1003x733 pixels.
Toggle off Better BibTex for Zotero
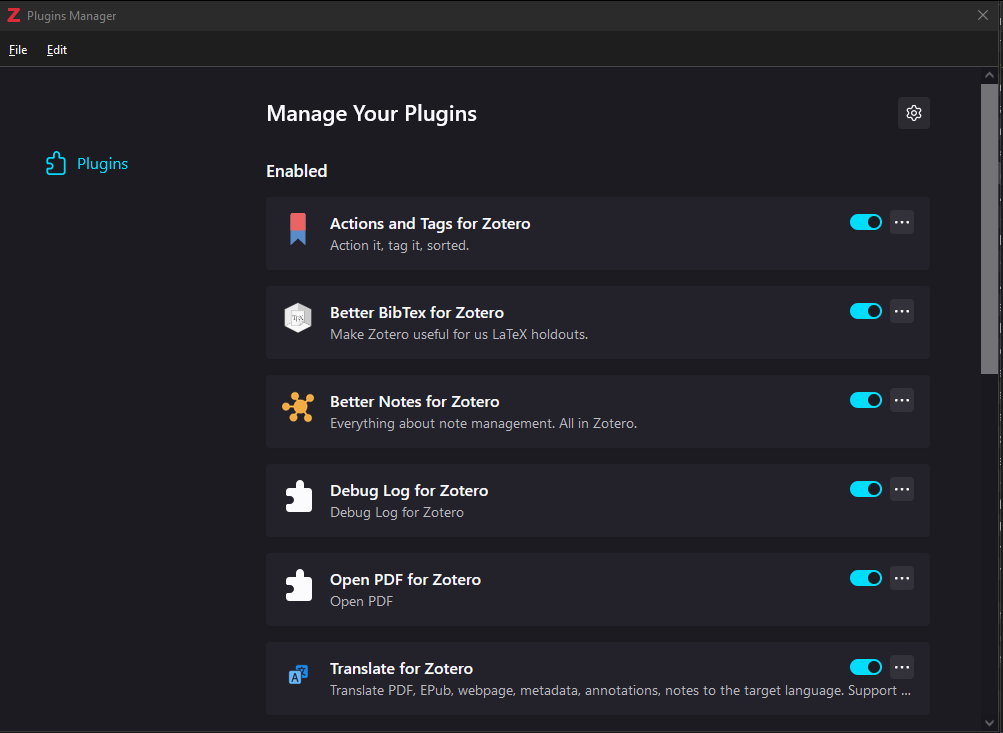865,311
